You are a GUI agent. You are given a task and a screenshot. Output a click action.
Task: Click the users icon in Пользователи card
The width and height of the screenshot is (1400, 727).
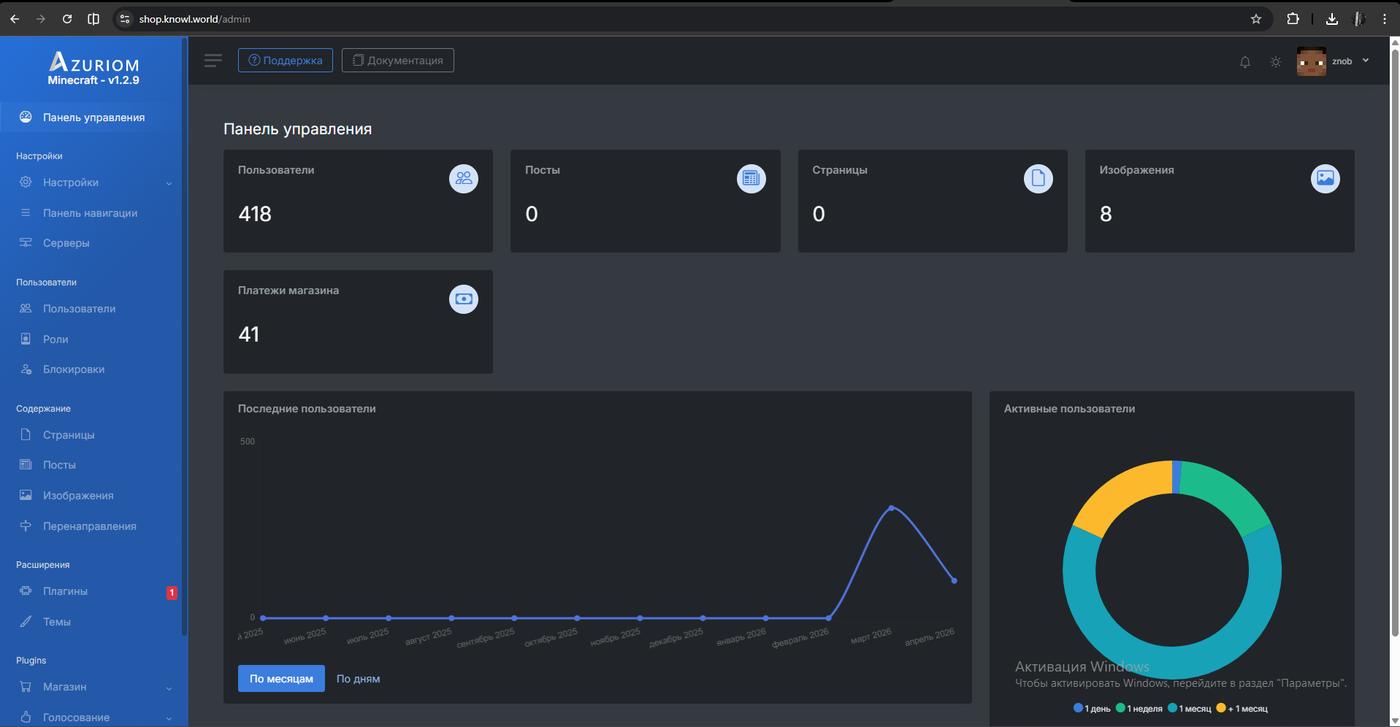pyautogui.click(x=463, y=178)
